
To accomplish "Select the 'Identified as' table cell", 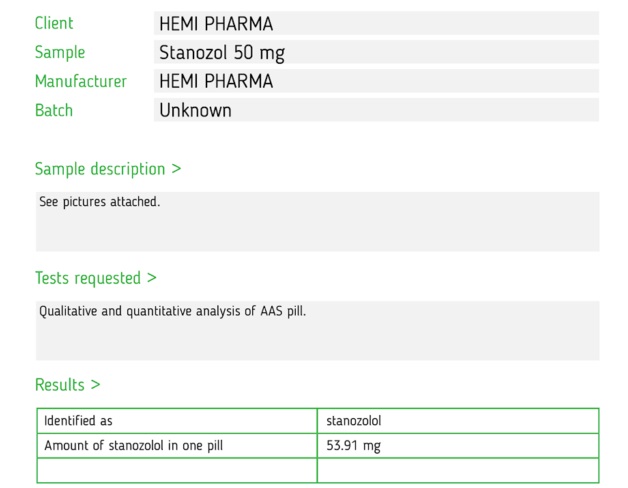I will (x=177, y=421).
